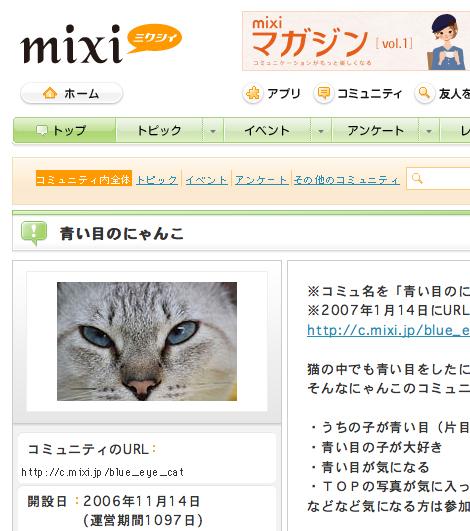Open the c.mixi.jp/blue_e... hyperlink

[388, 330]
